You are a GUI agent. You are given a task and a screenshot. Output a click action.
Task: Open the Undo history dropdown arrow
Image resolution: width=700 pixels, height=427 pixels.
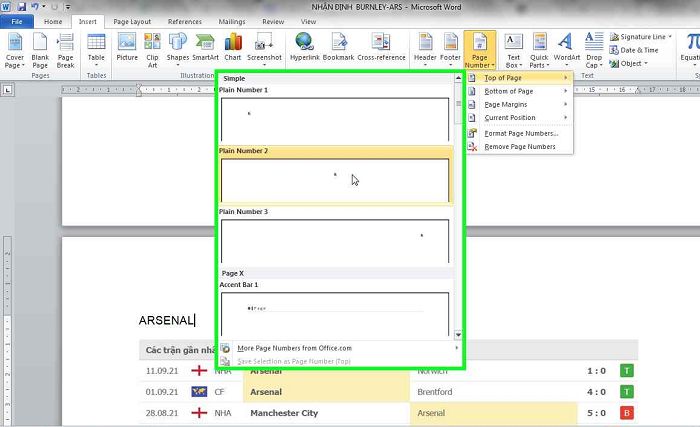[x=44, y=7]
